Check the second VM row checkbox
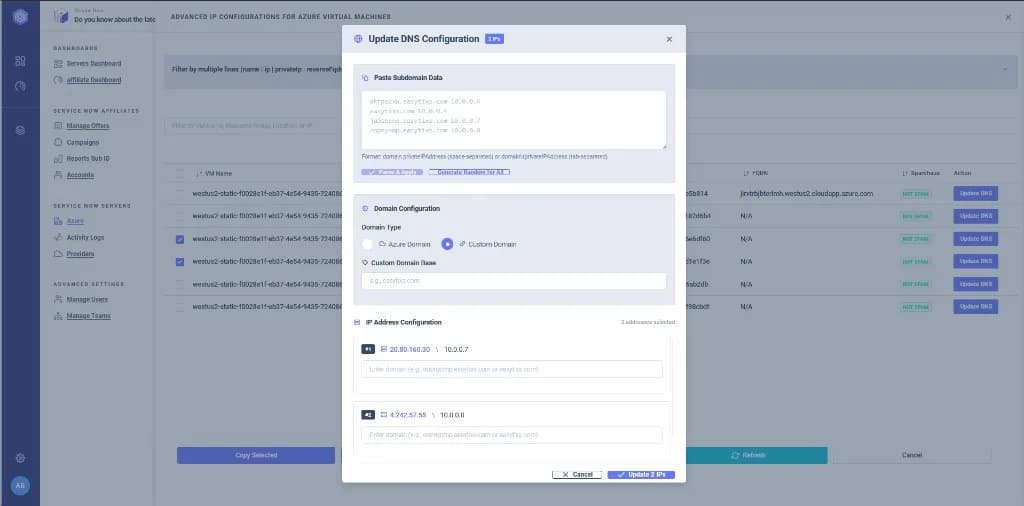The width and height of the screenshot is (1024, 506). click(x=180, y=216)
